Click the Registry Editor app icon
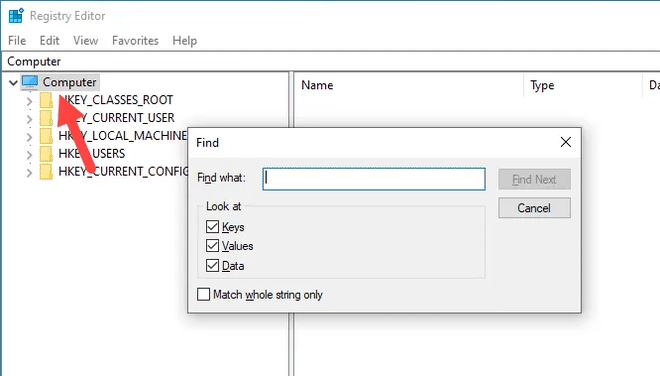This screenshot has height=376, width=660. click(x=16, y=16)
